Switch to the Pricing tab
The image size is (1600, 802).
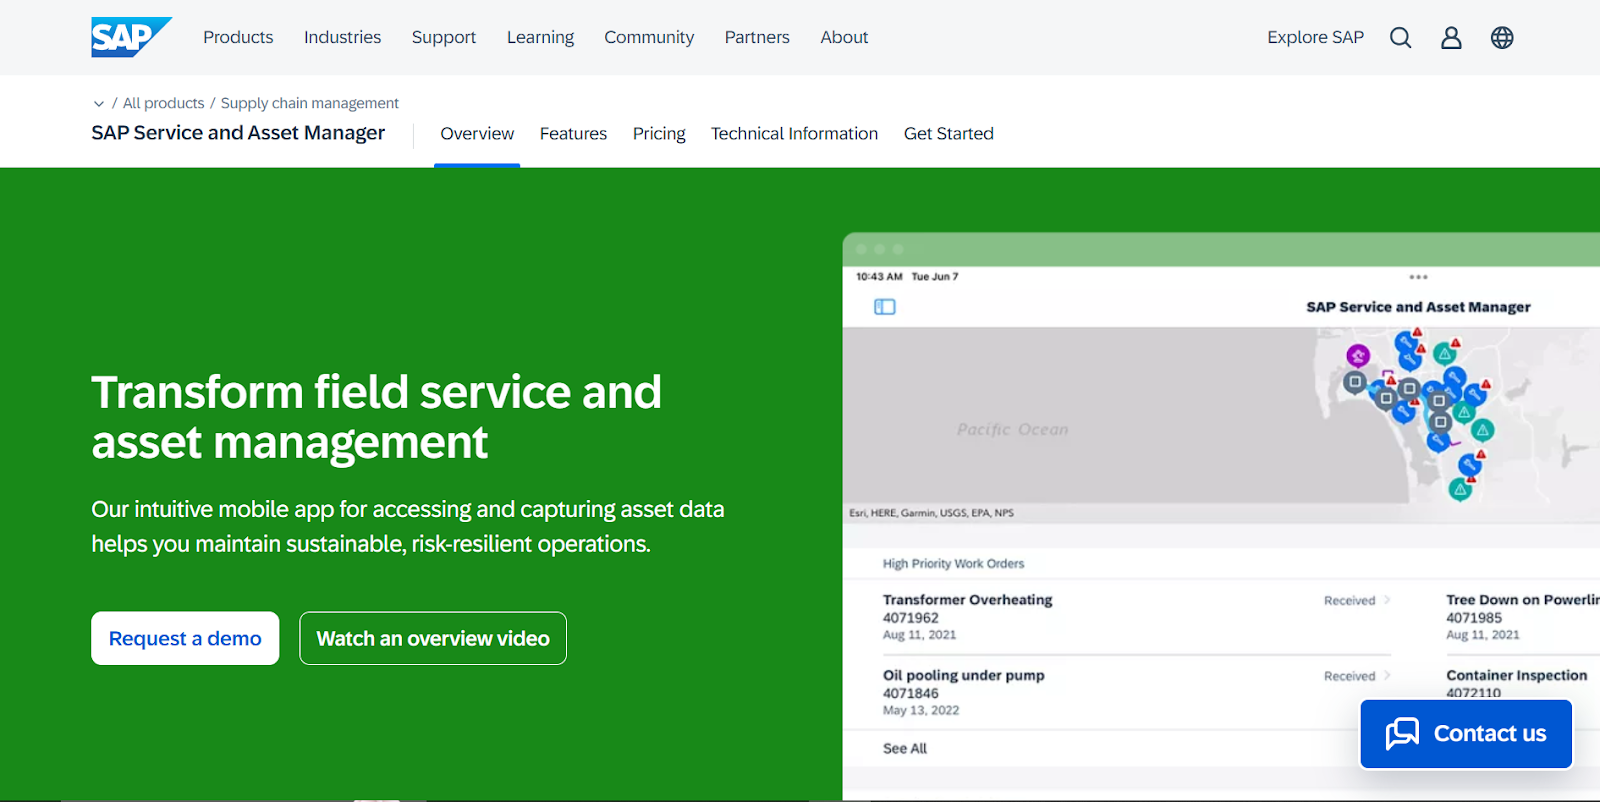tap(659, 134)
